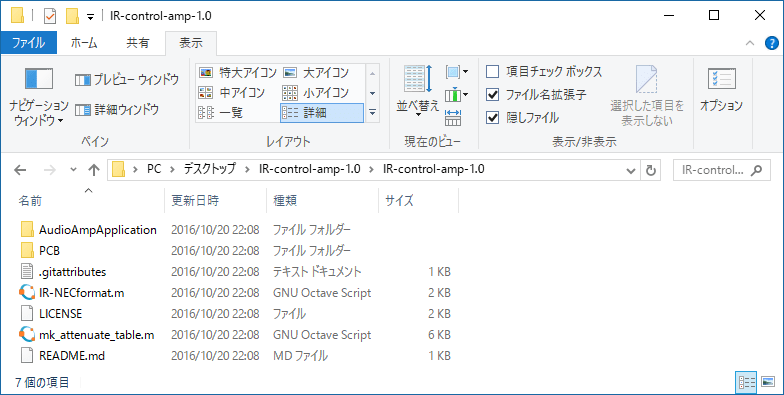Sort by Size (サイズ) column header
Screen dimensions: 784x395
pos(400,201)
